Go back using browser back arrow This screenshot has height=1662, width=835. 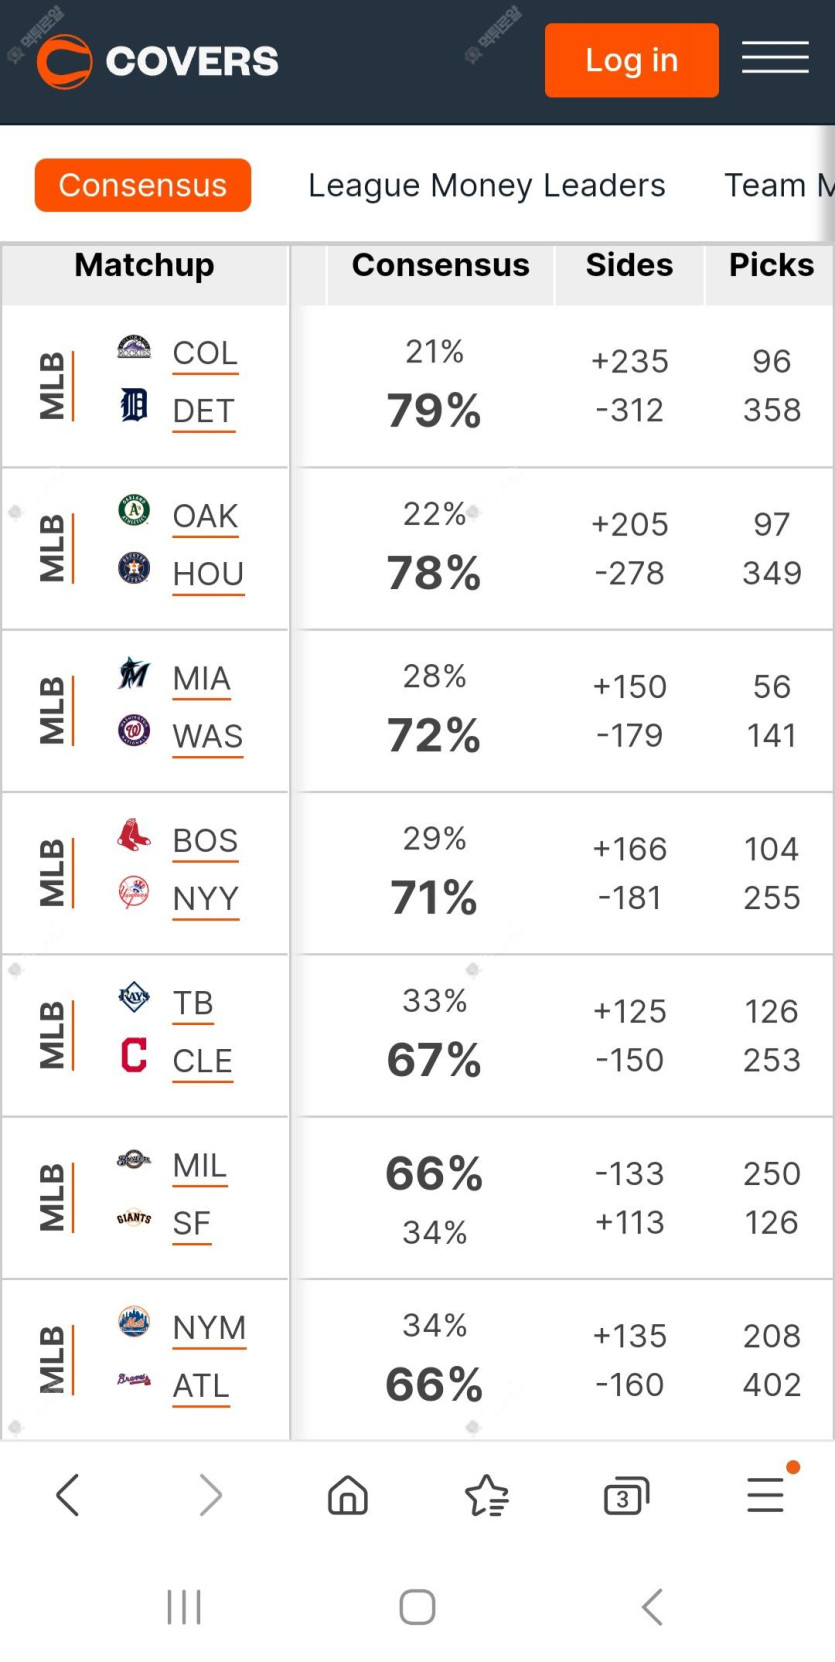coord(68,1496)
